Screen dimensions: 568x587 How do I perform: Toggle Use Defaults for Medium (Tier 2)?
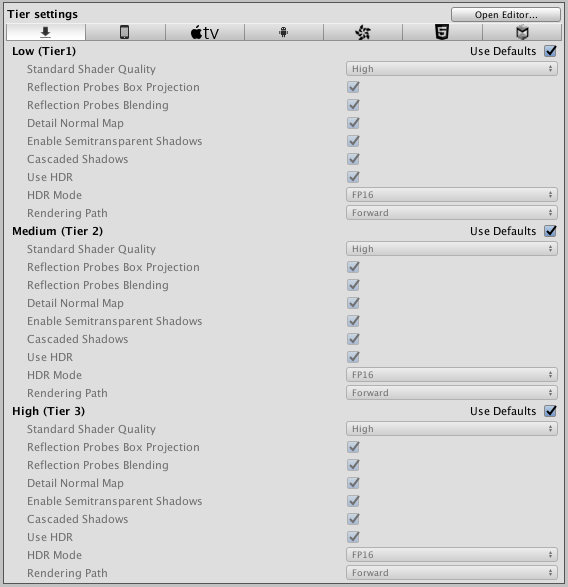(550, 231)
